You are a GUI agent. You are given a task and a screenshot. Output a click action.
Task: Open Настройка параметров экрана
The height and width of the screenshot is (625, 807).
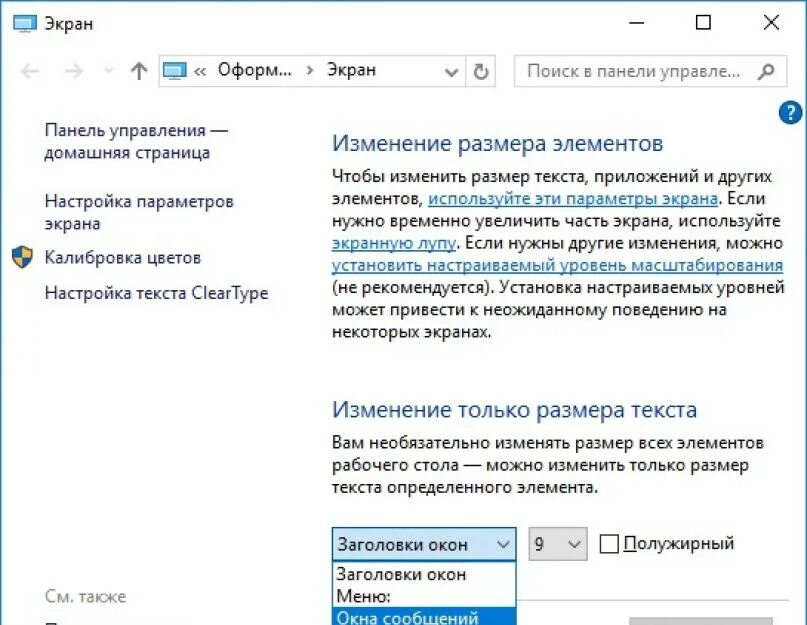click(x=139, y=212)
